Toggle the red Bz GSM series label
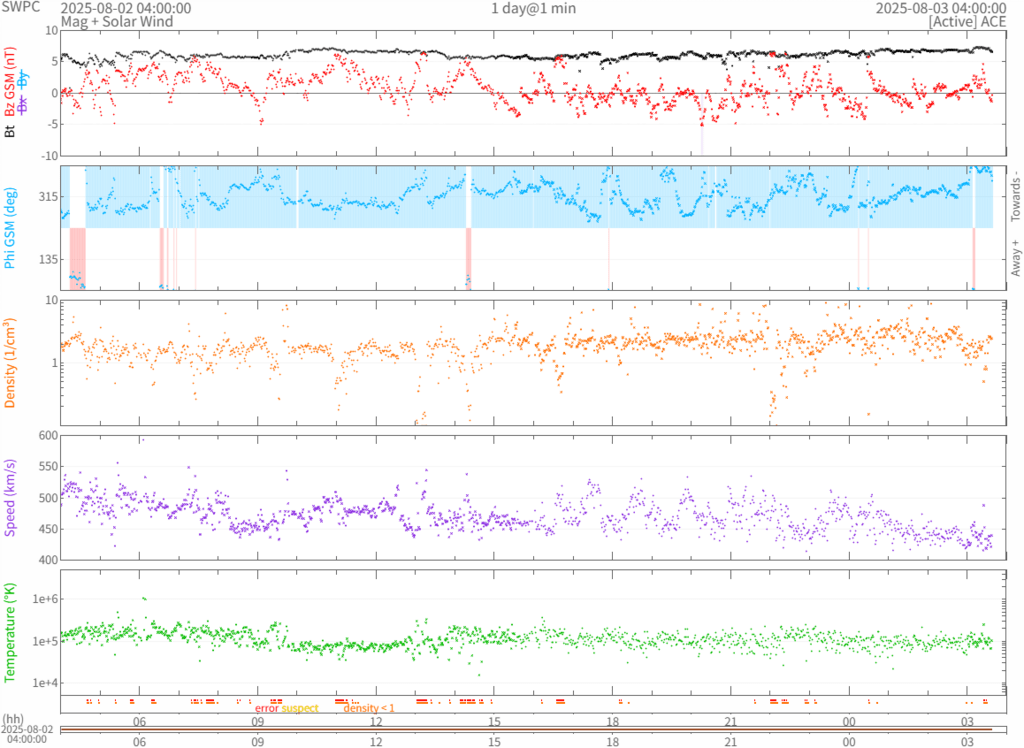Viewport: 1024px width, 748px height. coord(10,84)
